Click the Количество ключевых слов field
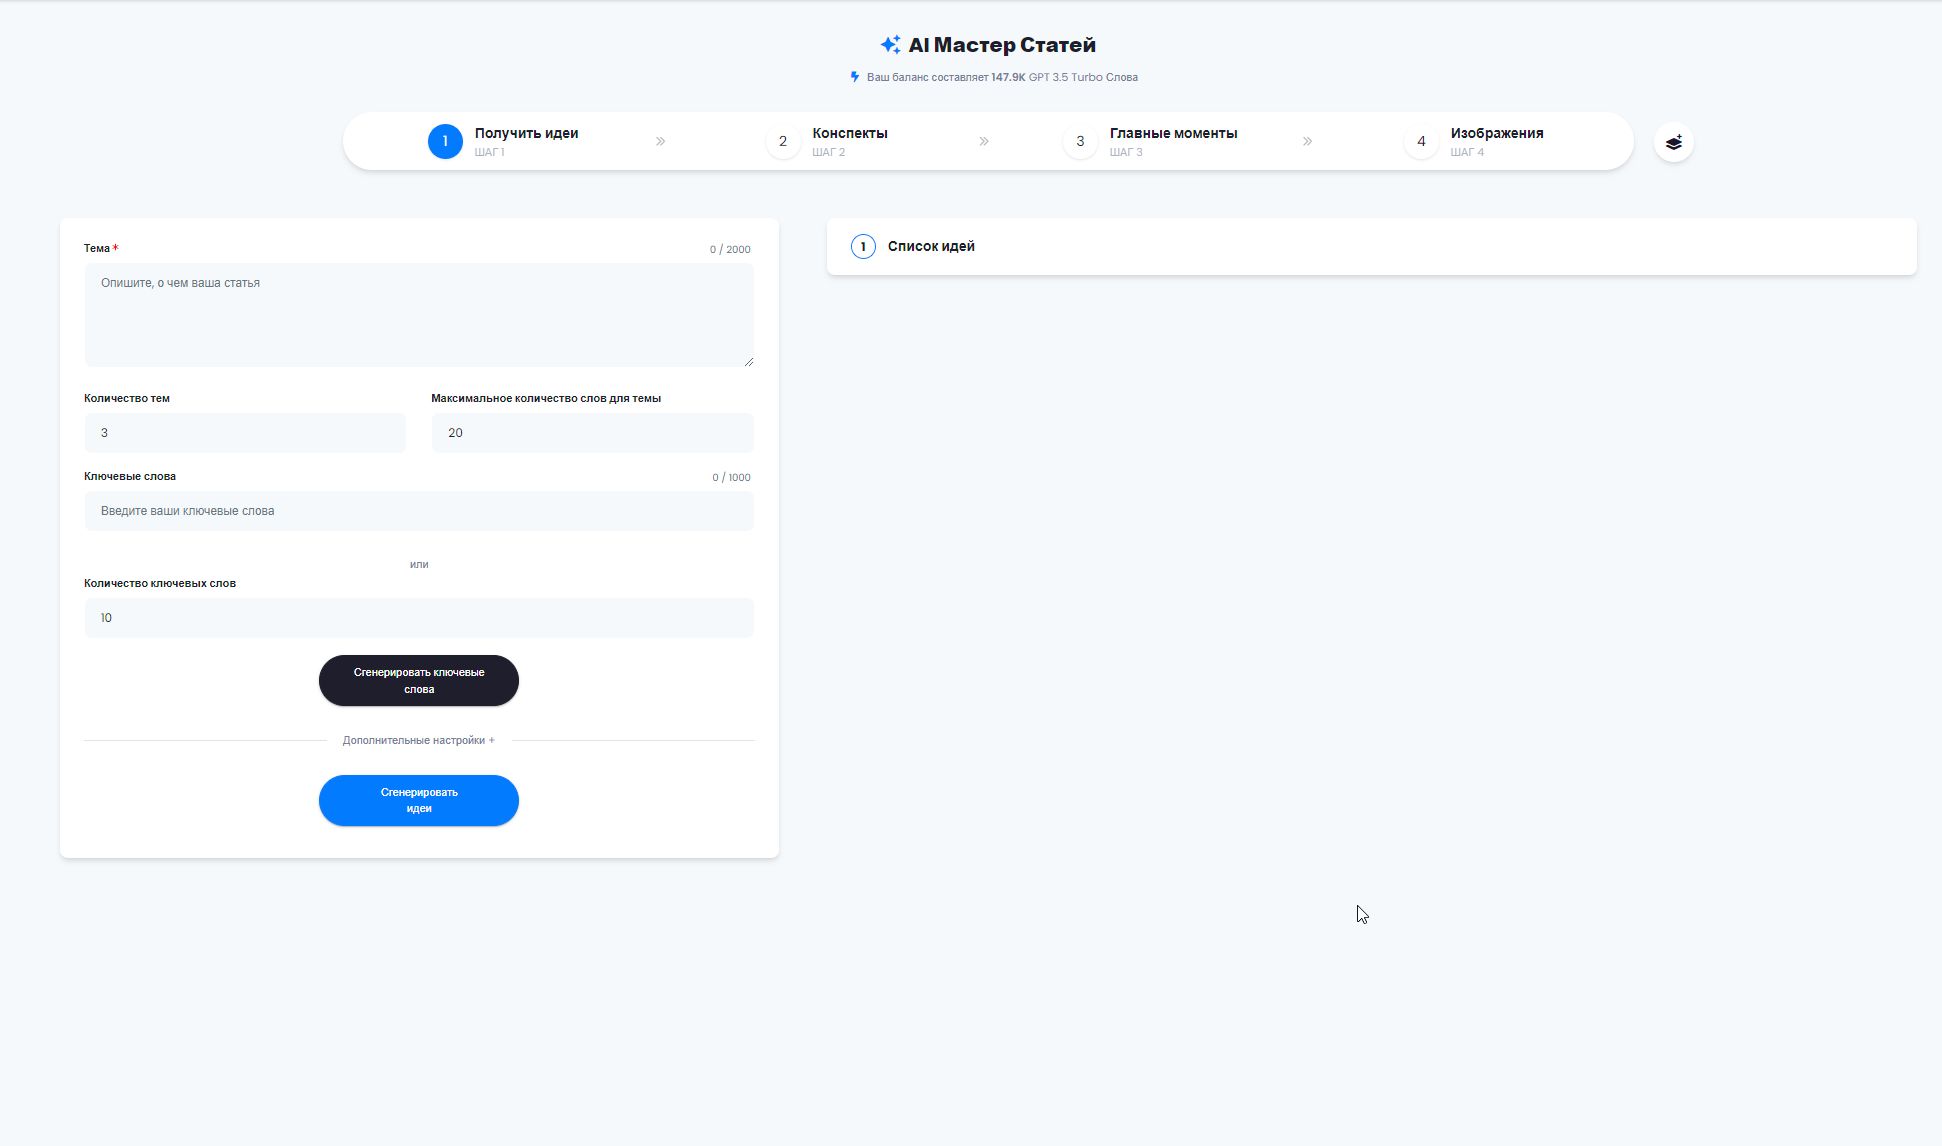 pos(418,618)
